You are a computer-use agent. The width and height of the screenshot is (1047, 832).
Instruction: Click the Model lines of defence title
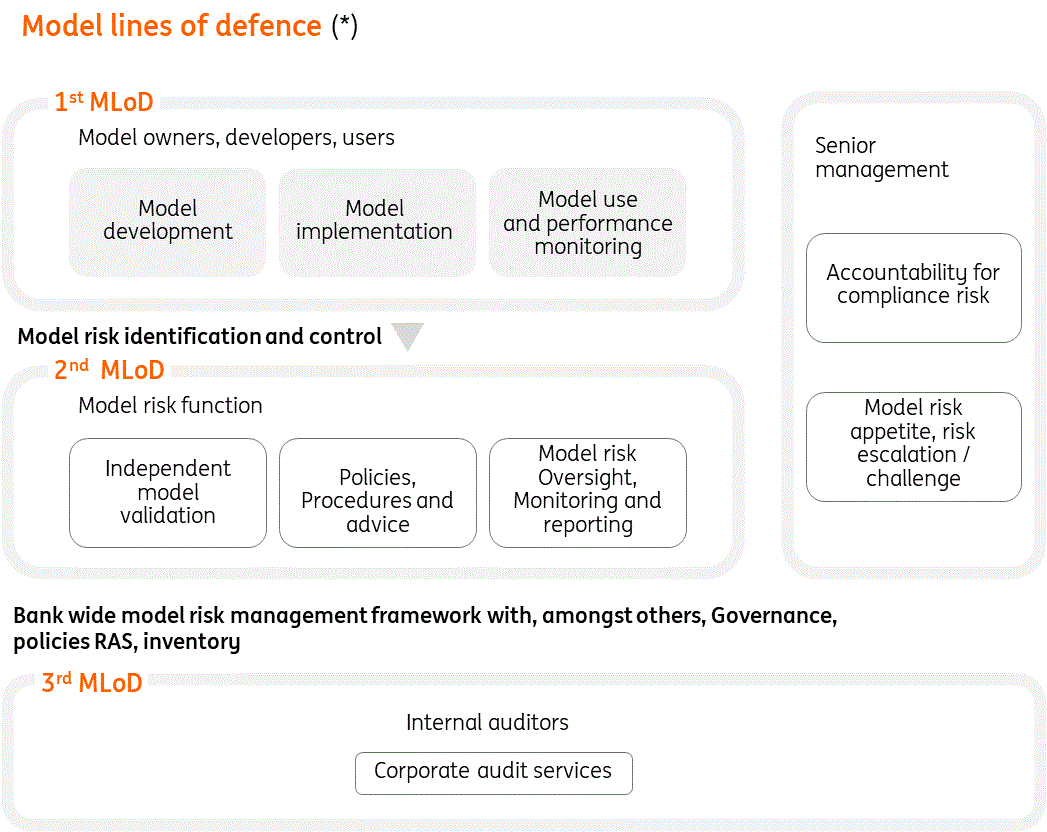(172, 26)
